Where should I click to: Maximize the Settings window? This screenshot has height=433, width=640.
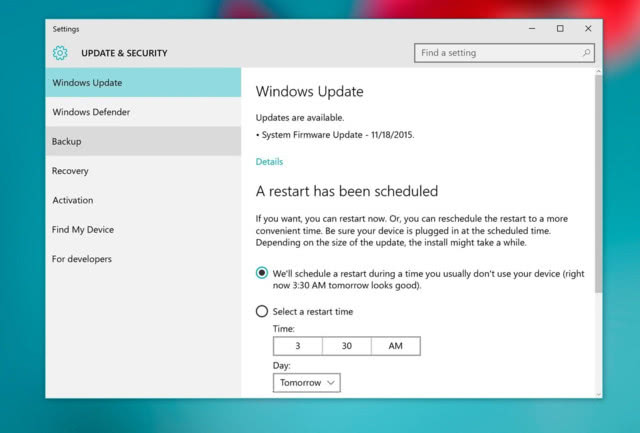click(x=560, y=29)
